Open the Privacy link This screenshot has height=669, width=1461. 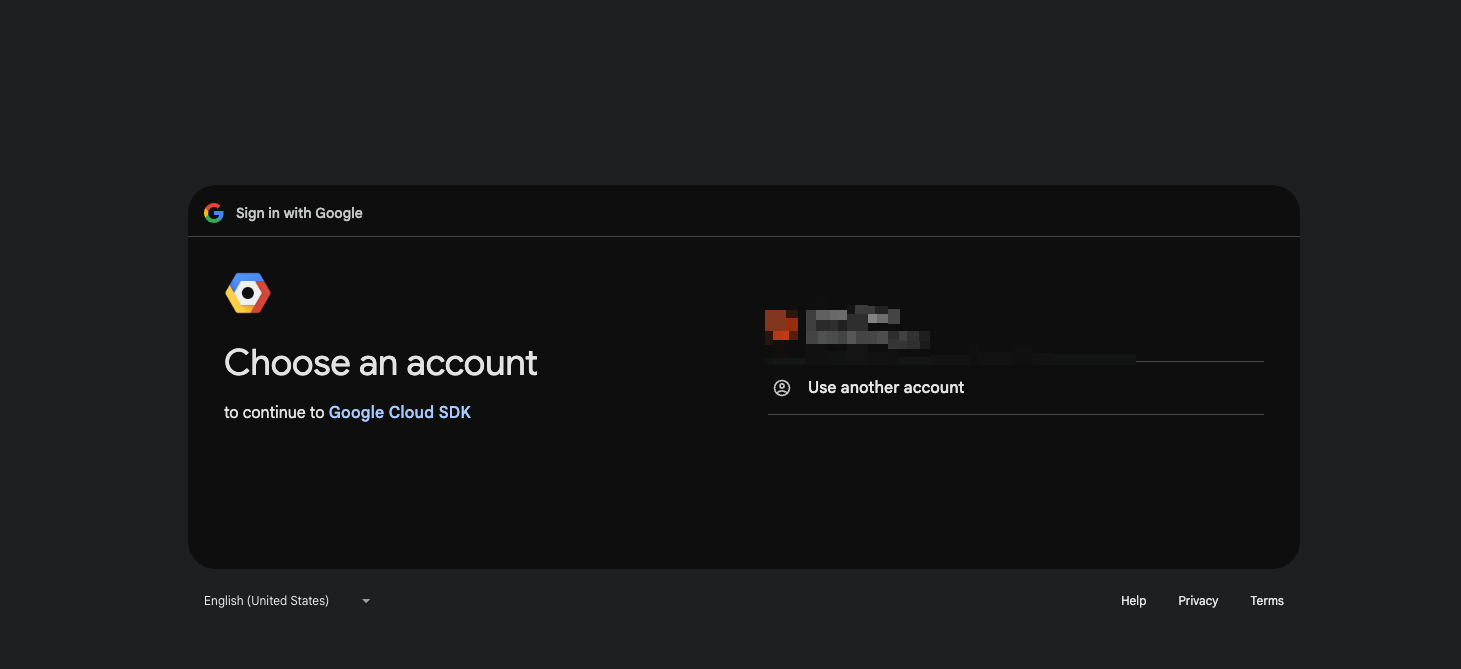click(1198, 601)
